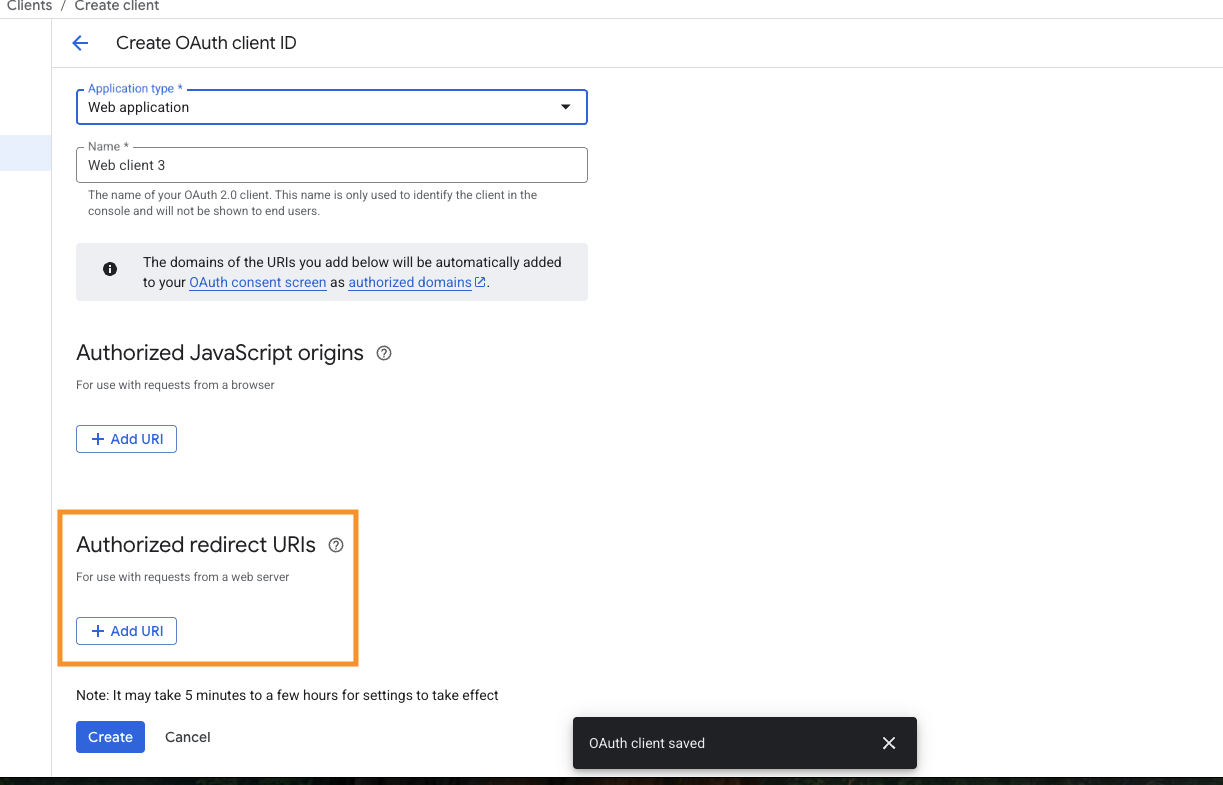Click the Create OAuth client ID heading
Image resolution: width=1223 pixels, height=785 pixels.
pyautogui.click(x=206, y=43)
